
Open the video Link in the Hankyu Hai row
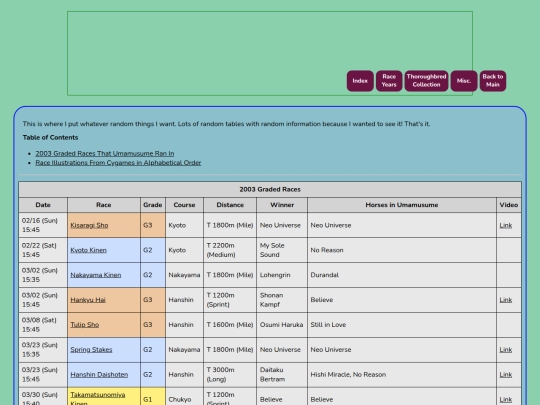[506, 300]
